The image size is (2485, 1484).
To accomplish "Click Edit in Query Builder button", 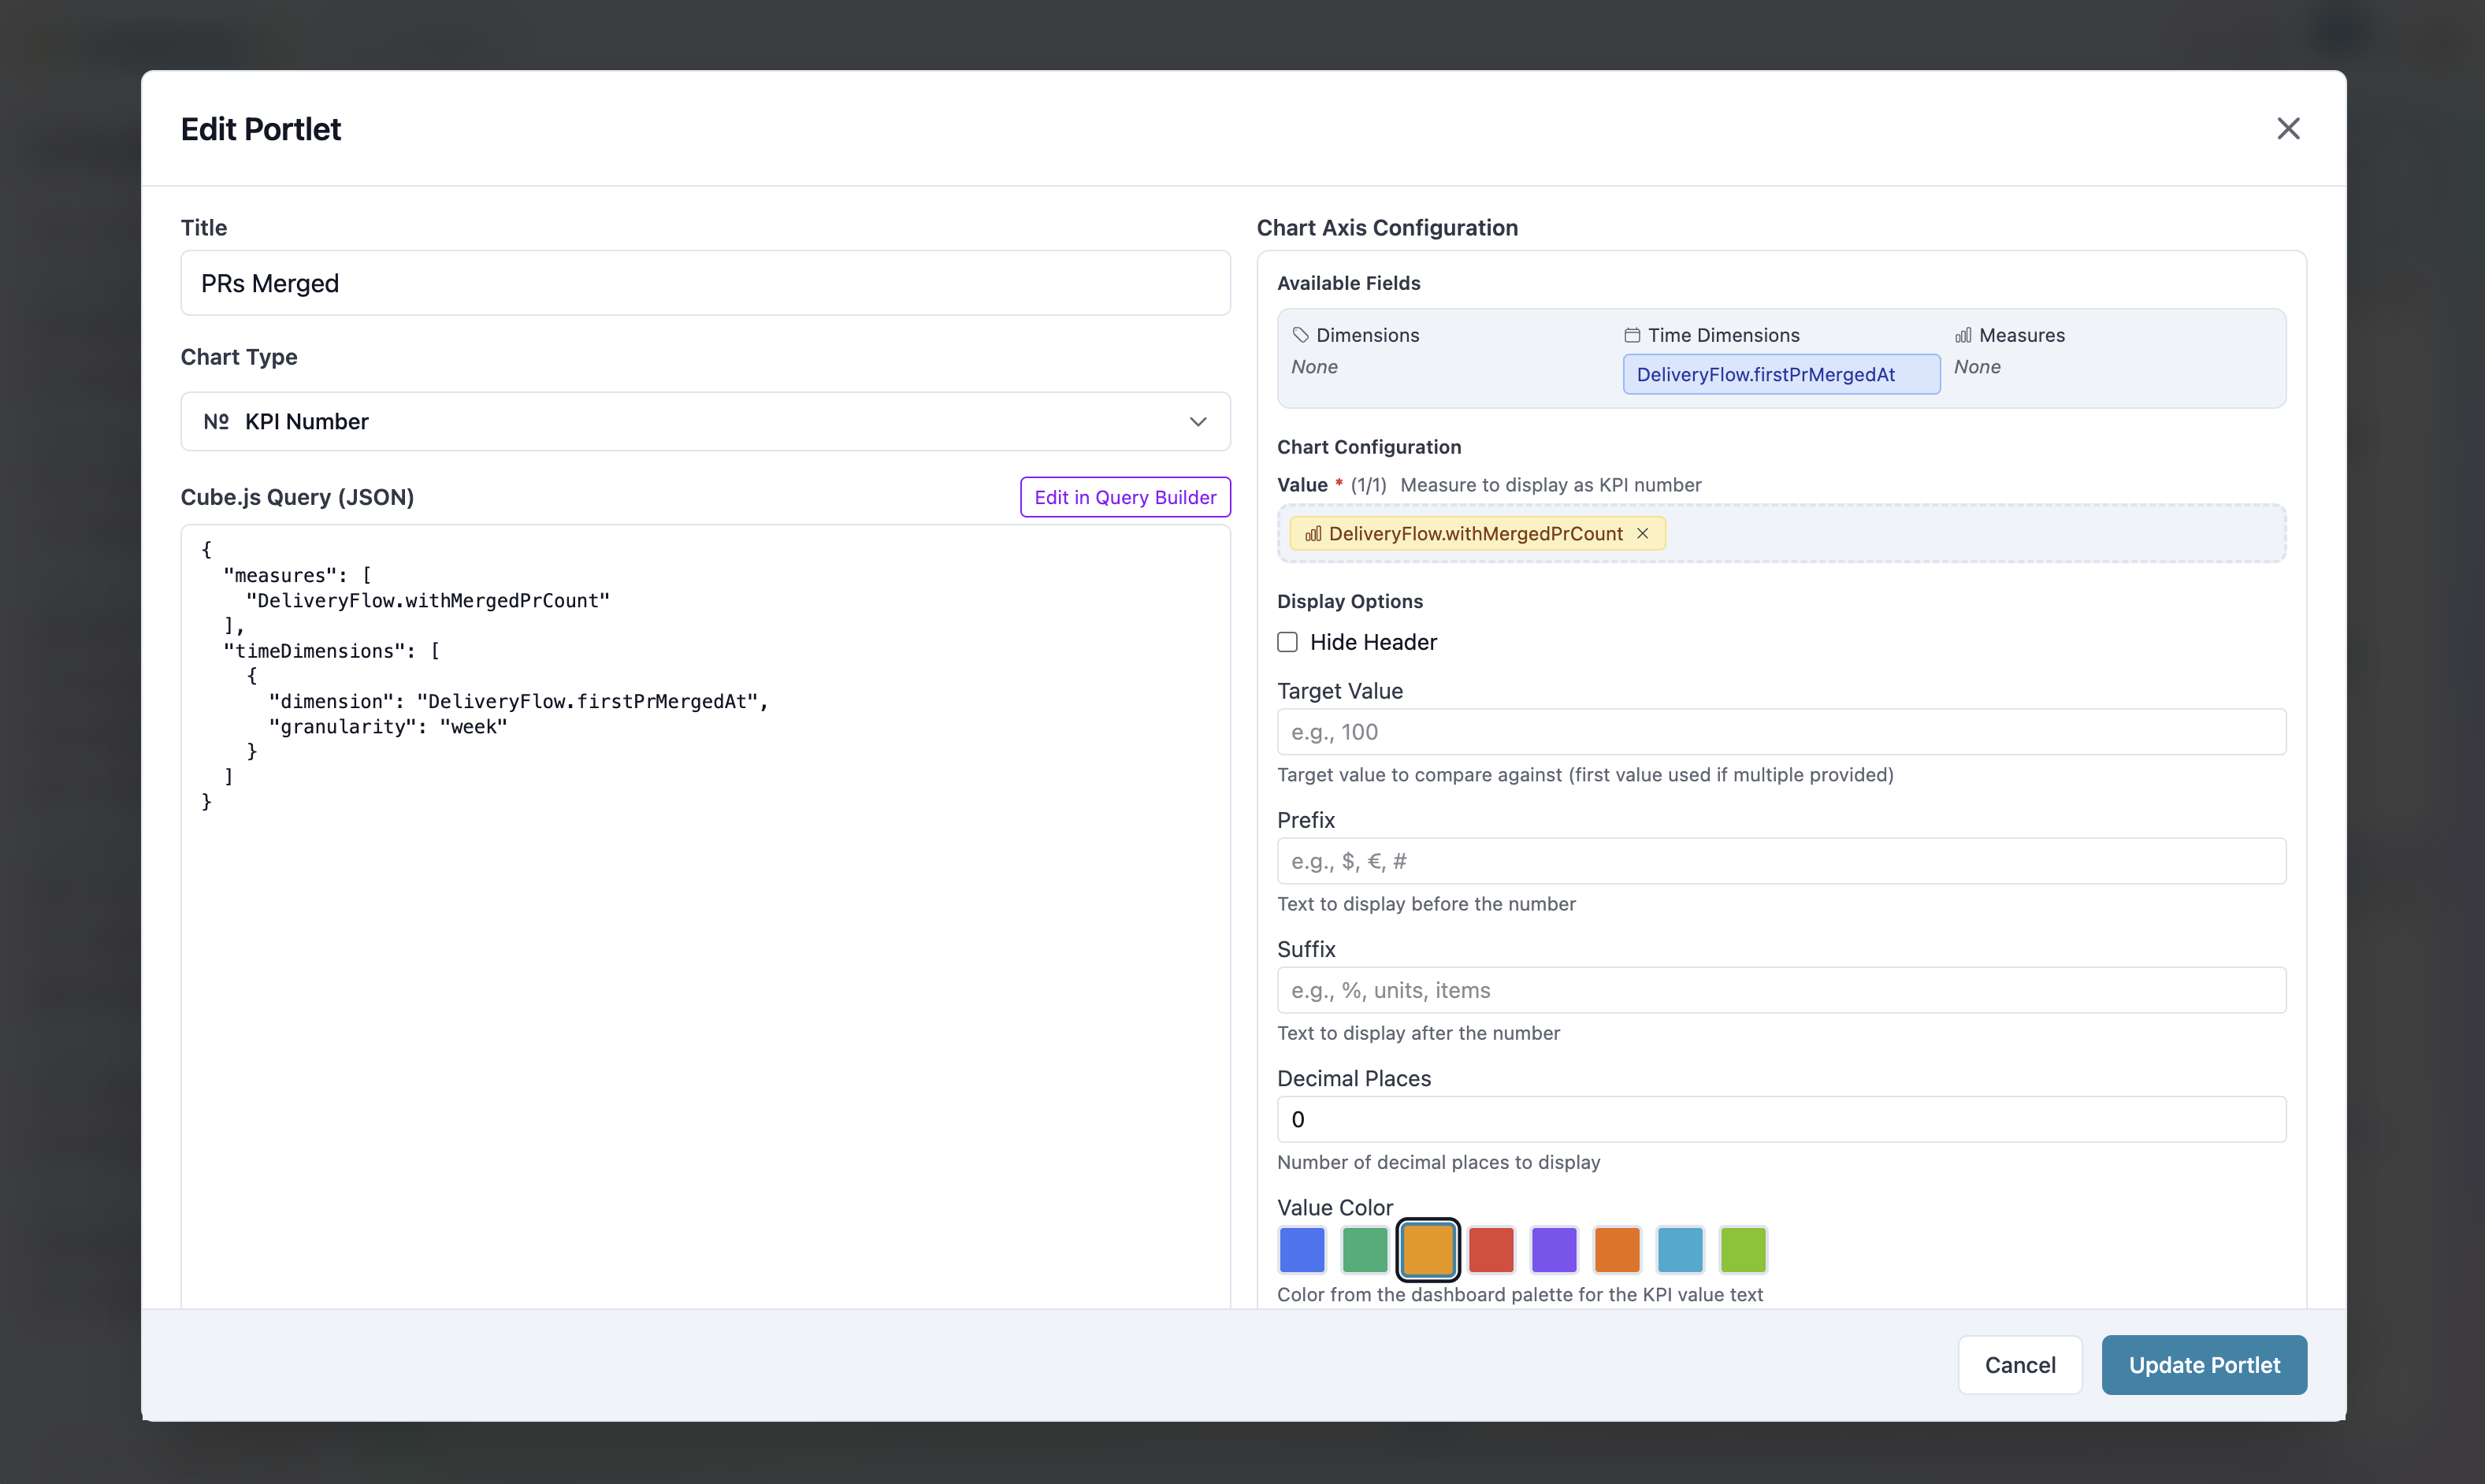I will tap(1124, 497).
